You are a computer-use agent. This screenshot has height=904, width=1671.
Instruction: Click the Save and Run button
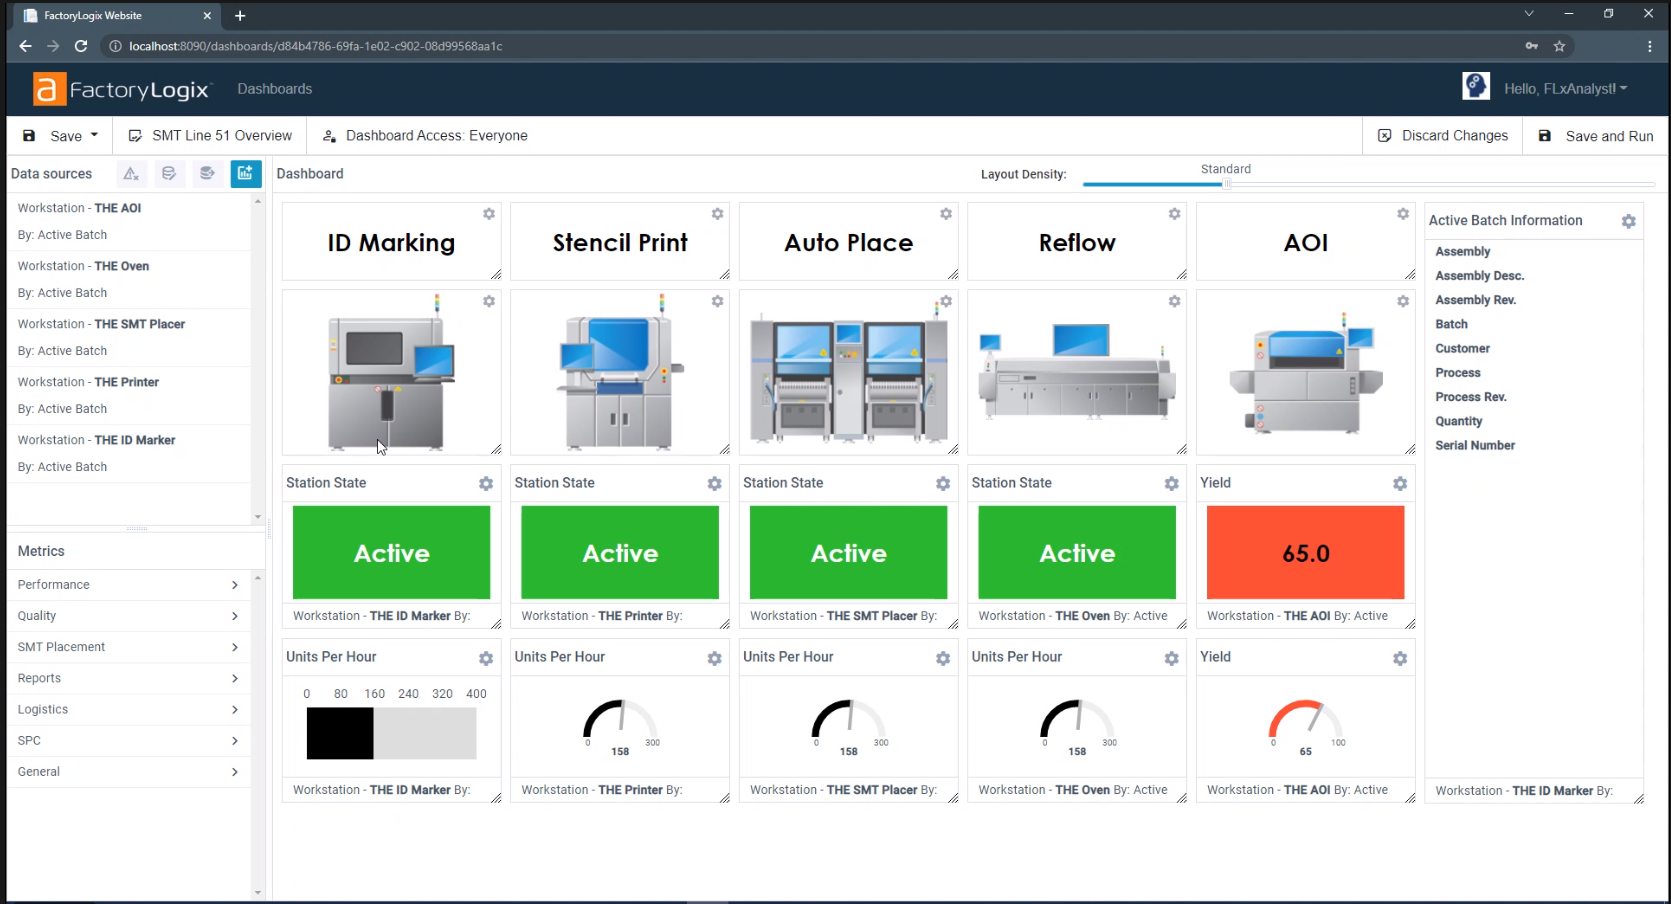coord(1594,135)
